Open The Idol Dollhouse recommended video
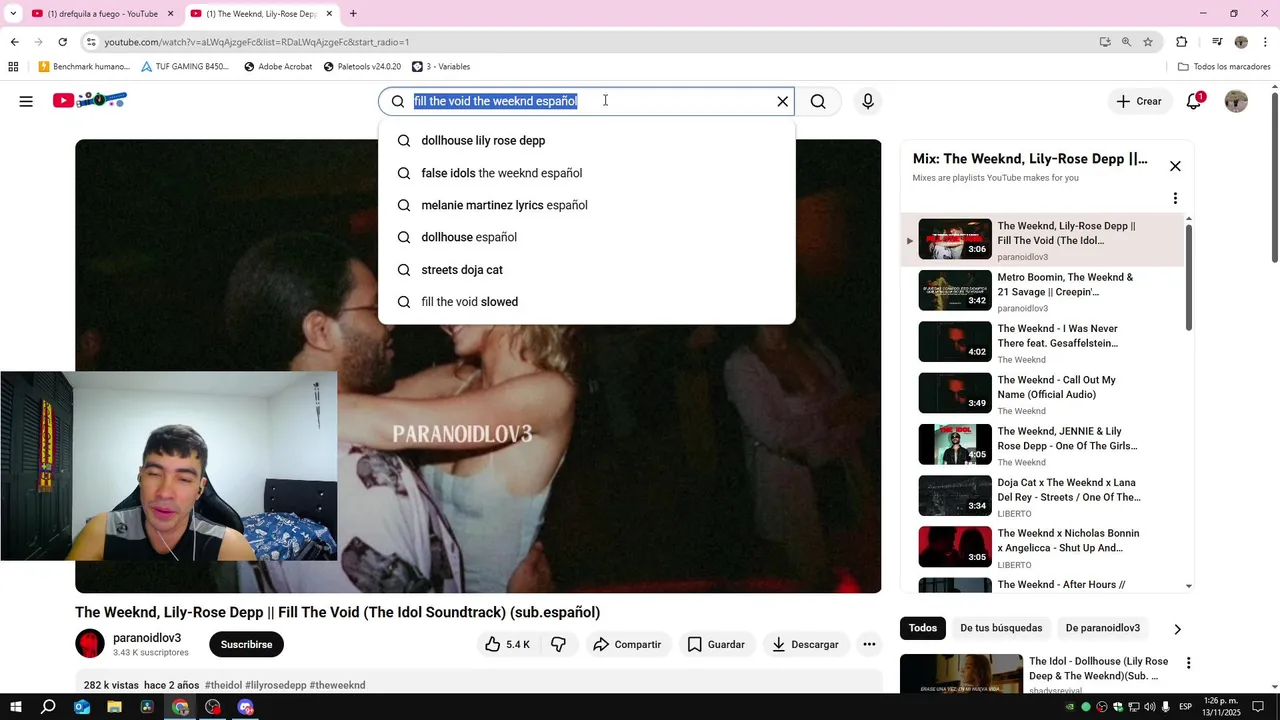Image resolution: width=1280 pixels, height=720 pixels. [1035, 675]
